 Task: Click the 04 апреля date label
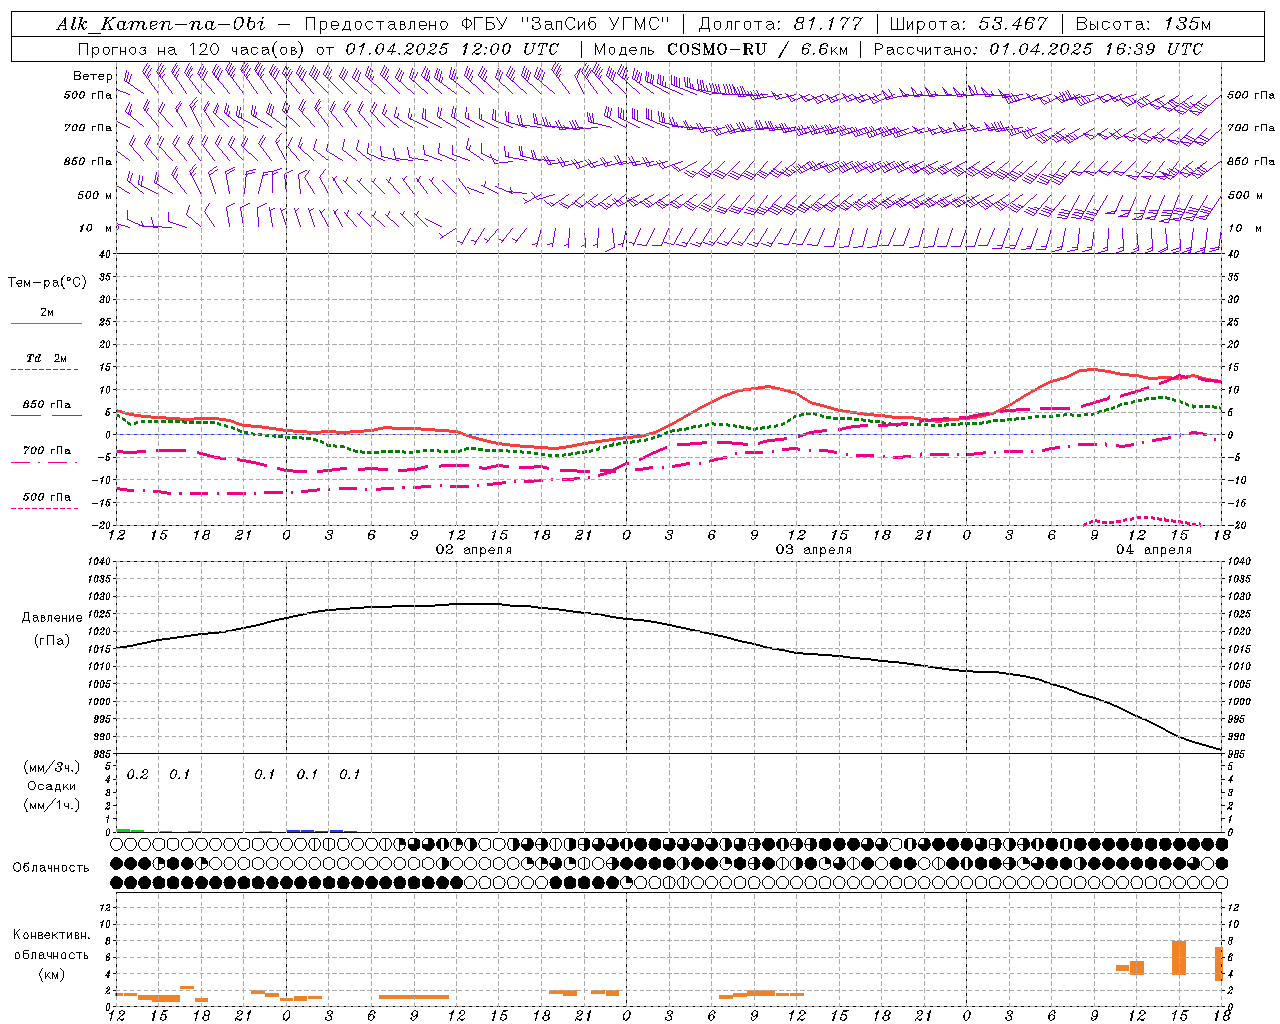(1154, 550)
